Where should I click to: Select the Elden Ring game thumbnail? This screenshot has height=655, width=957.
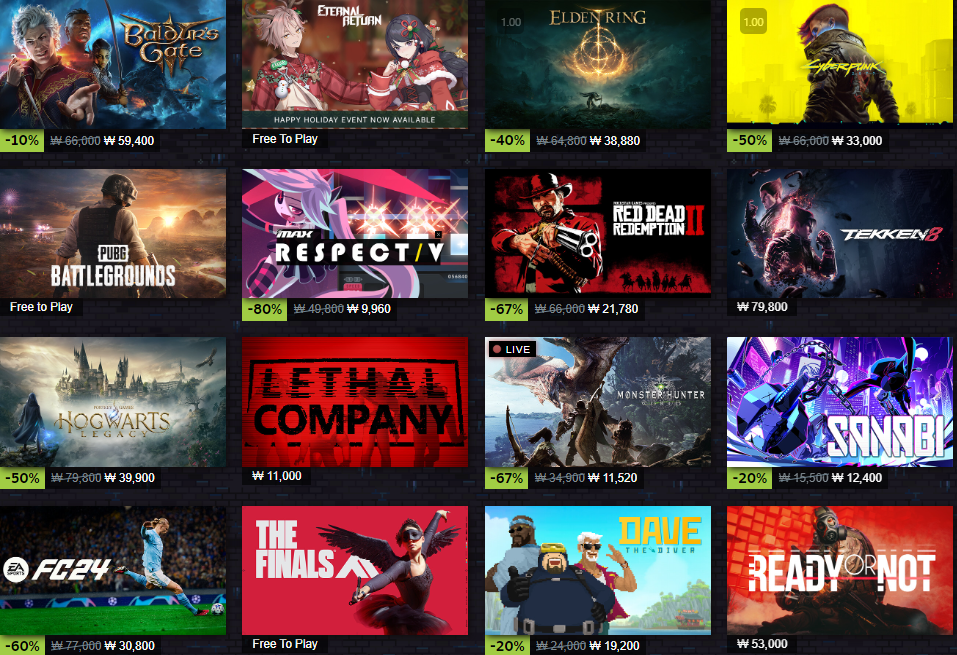(598, 64)
